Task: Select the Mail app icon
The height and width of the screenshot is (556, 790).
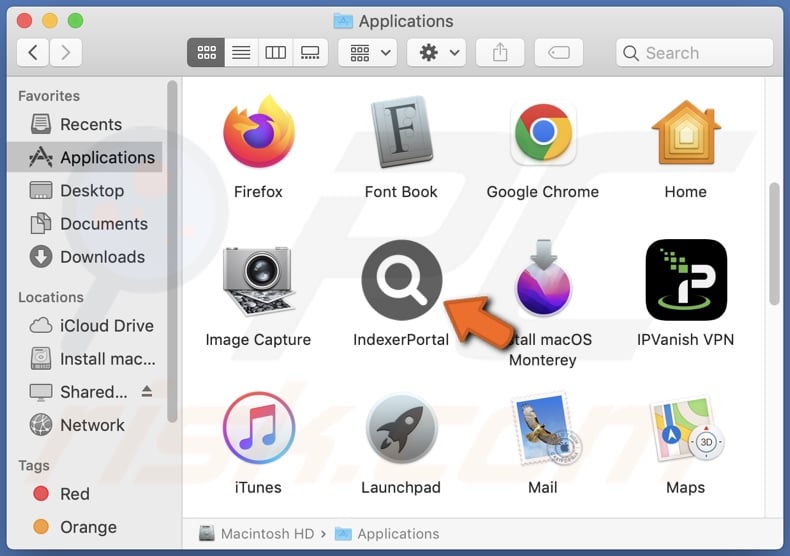Action: click(545, 428)
